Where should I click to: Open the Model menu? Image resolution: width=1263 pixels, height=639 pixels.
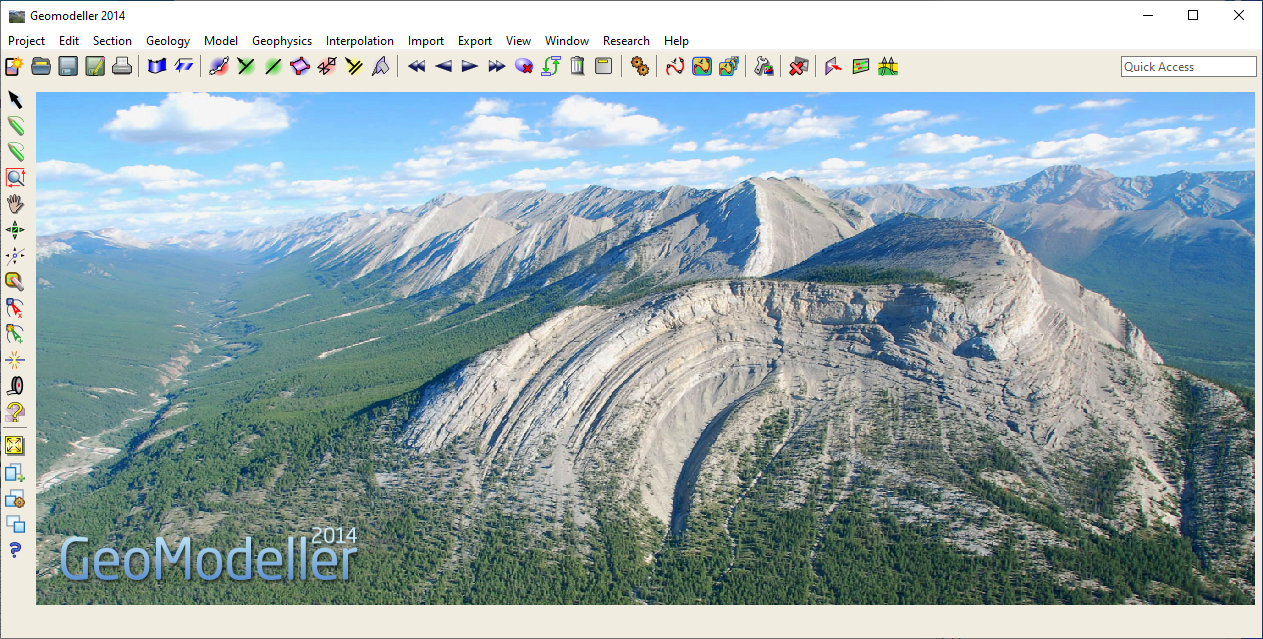[221, 41]
